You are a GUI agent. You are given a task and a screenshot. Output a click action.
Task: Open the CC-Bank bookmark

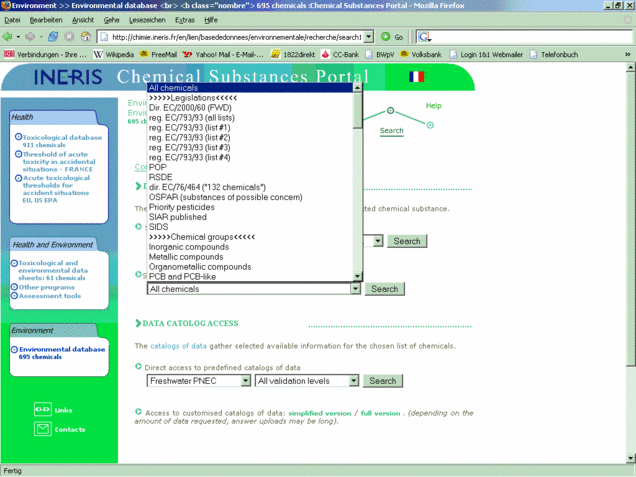tap(340, 54)
